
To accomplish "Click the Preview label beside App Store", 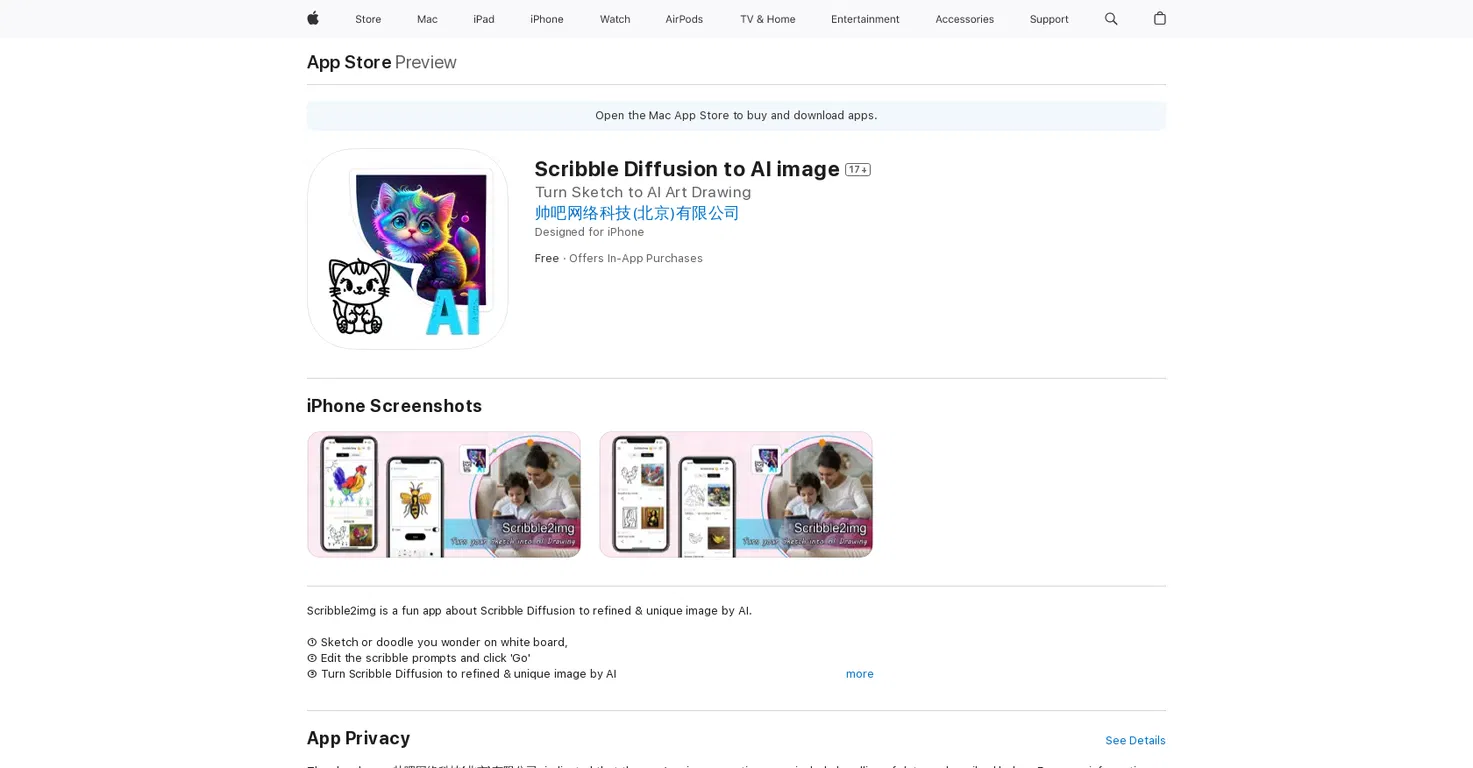I will (426, 62).
